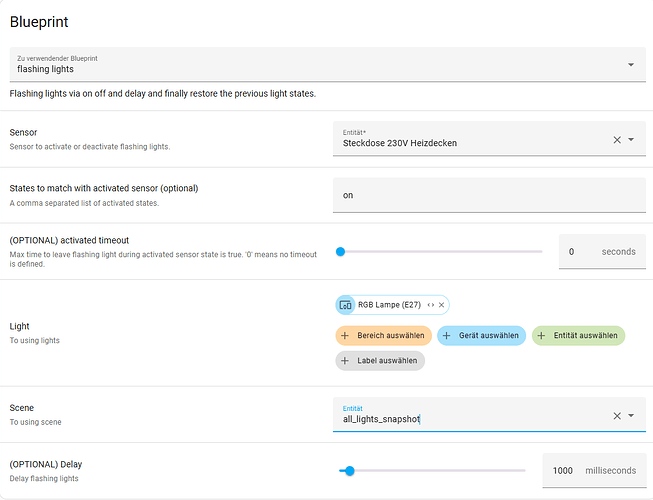This screenshot has height=500, width=653.
Task: Open the Scene entity dropdown arrow
Action: [631, 415]
